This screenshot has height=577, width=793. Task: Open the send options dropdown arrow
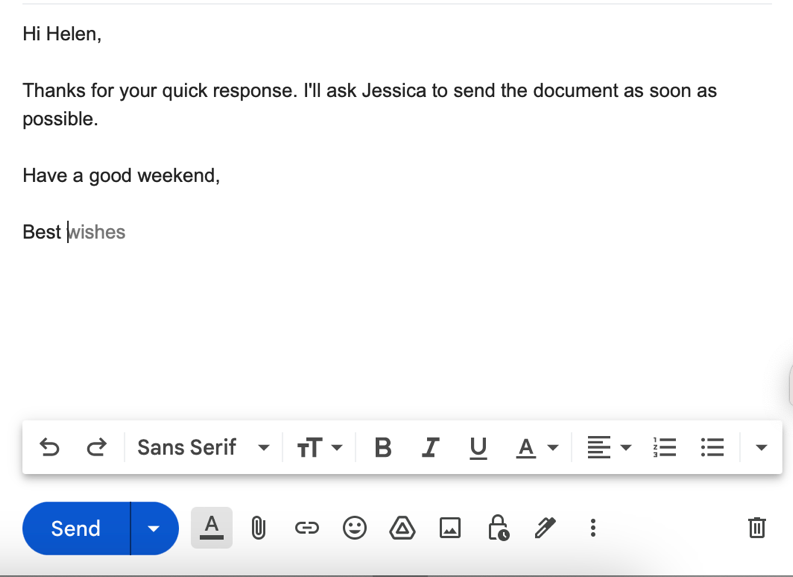(x=154, y=528)
